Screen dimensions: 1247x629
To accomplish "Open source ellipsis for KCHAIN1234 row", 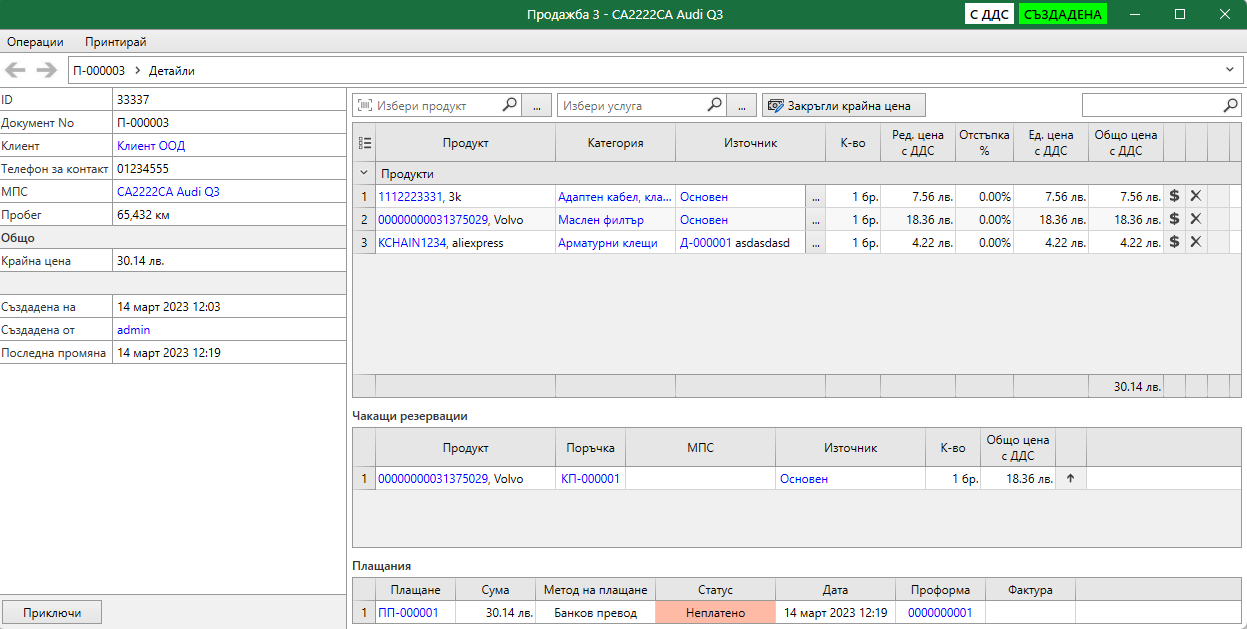I will [815, 242].
